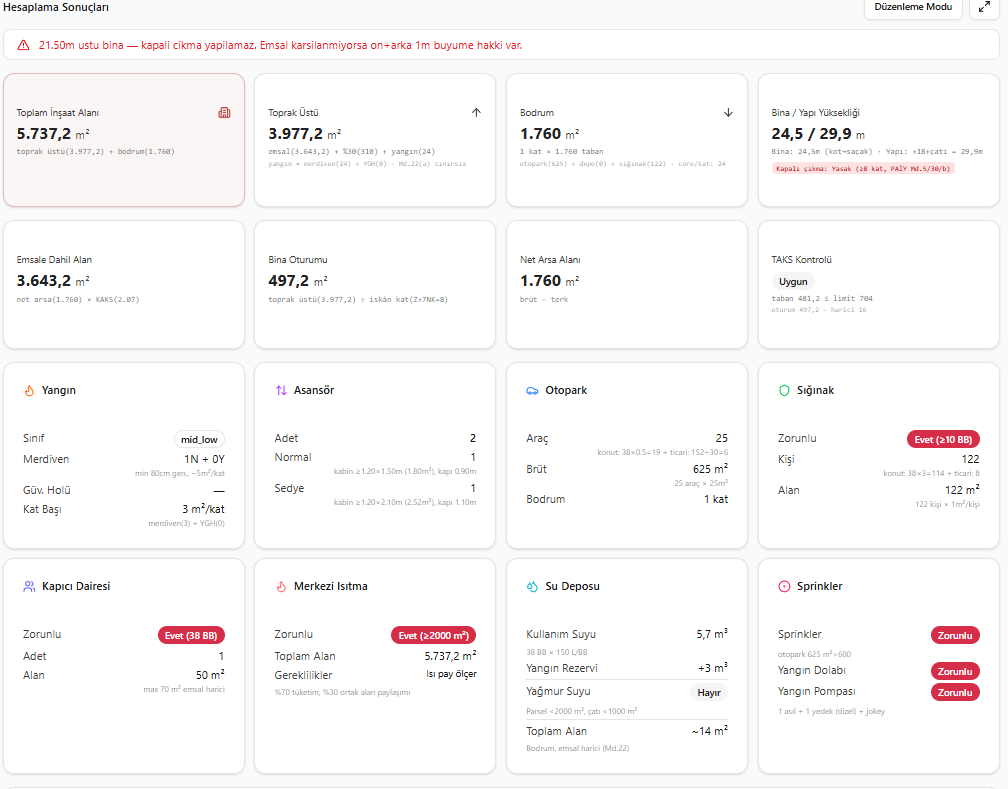Click the TAKS Kontrolü card title
Screen dimensions: 1008x789
point(802,260)
